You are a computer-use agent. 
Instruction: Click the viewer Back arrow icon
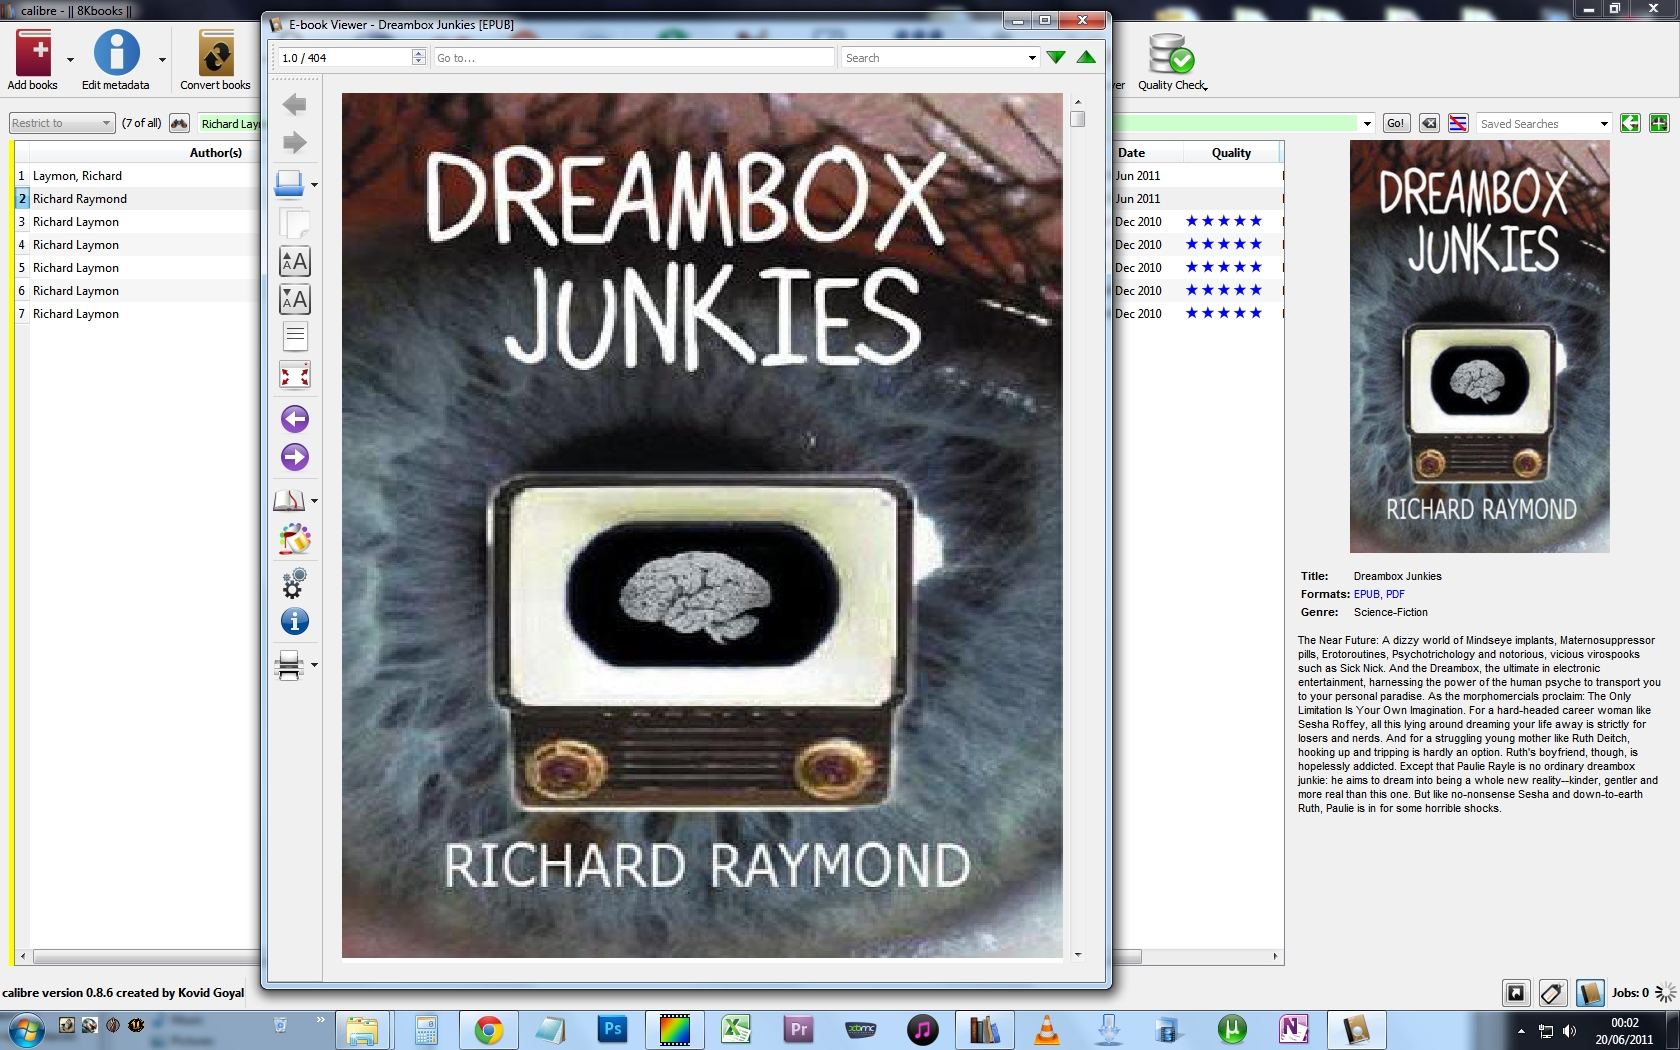[294, 104]
